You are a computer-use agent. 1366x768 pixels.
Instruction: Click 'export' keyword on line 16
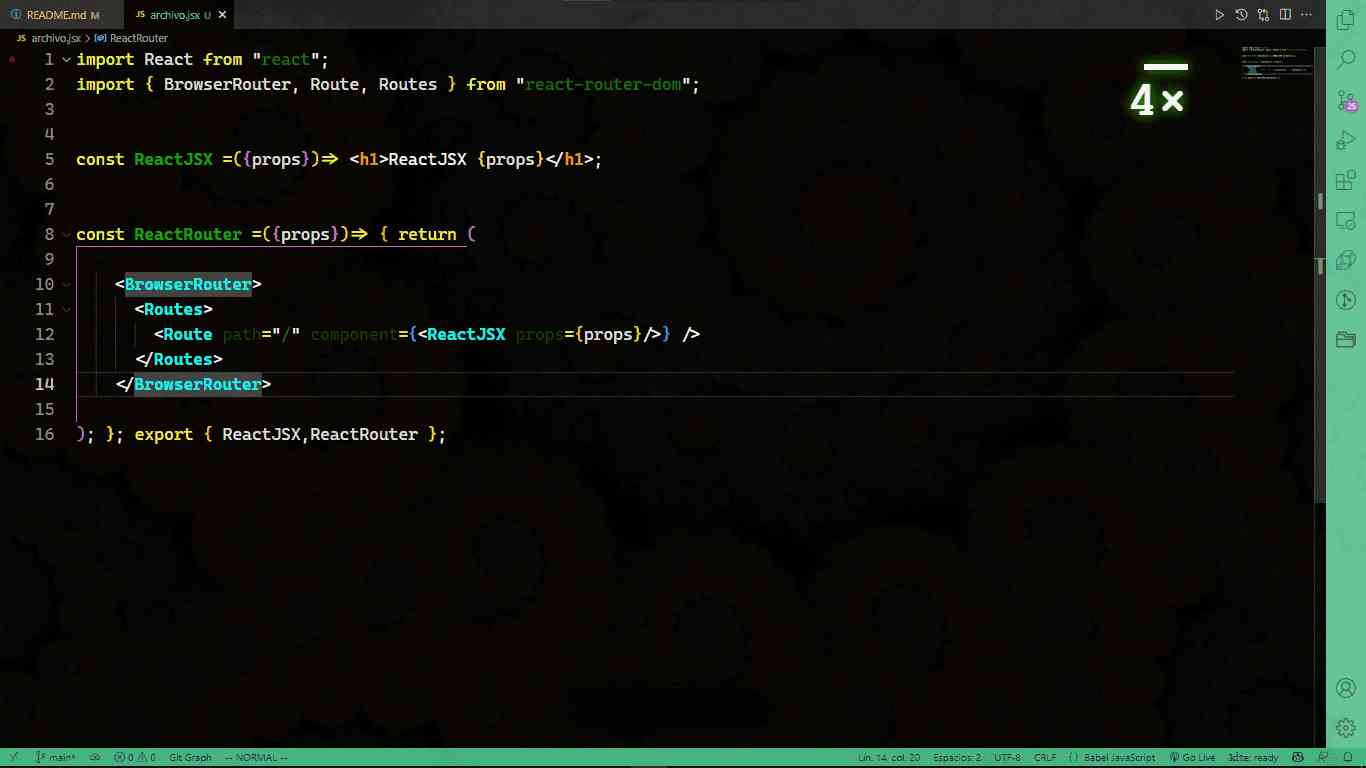pos(163,435)
